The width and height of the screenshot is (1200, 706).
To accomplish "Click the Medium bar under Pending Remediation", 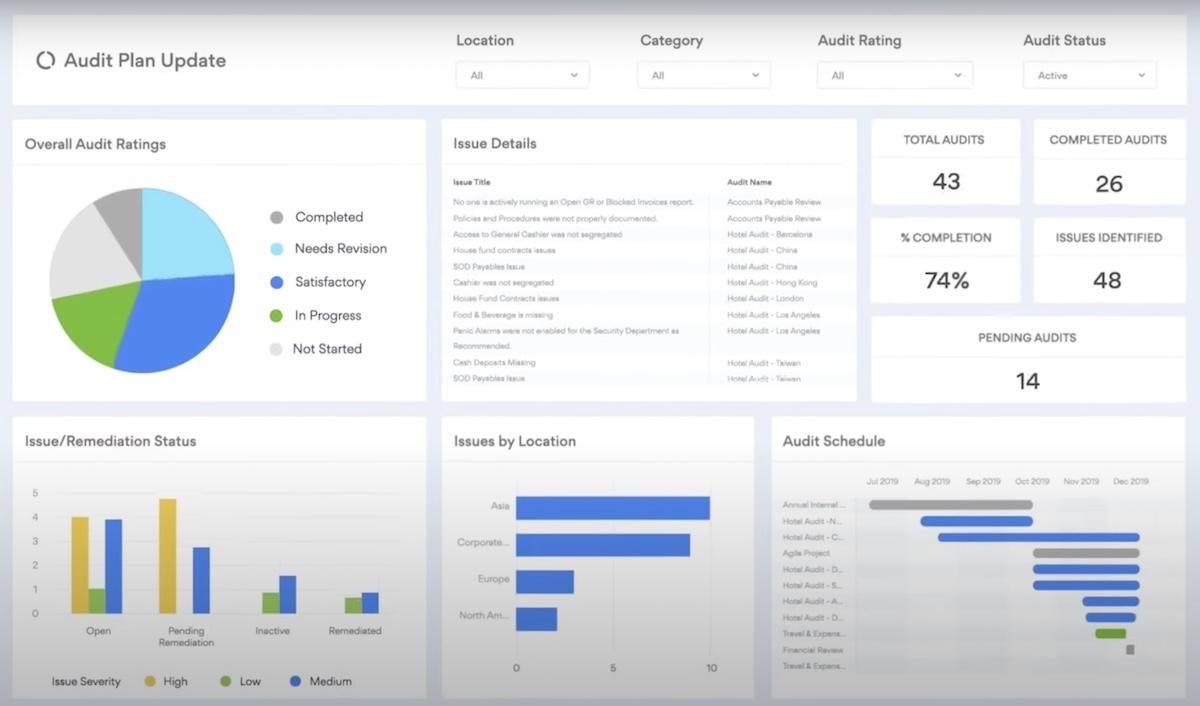I will pos(201,580).
